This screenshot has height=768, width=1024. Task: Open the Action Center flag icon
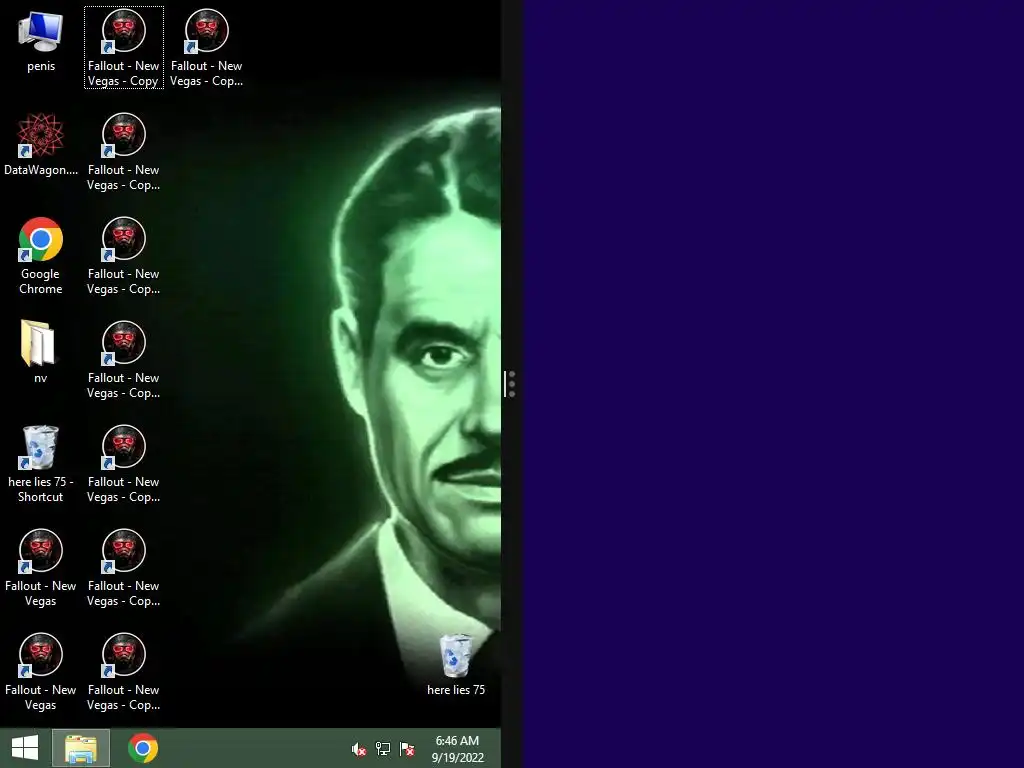407,749
